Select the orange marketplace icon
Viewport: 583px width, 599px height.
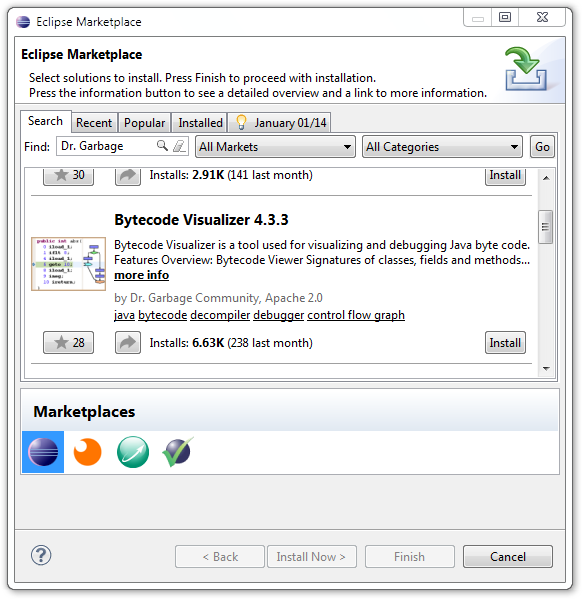(x=87, y=452)
